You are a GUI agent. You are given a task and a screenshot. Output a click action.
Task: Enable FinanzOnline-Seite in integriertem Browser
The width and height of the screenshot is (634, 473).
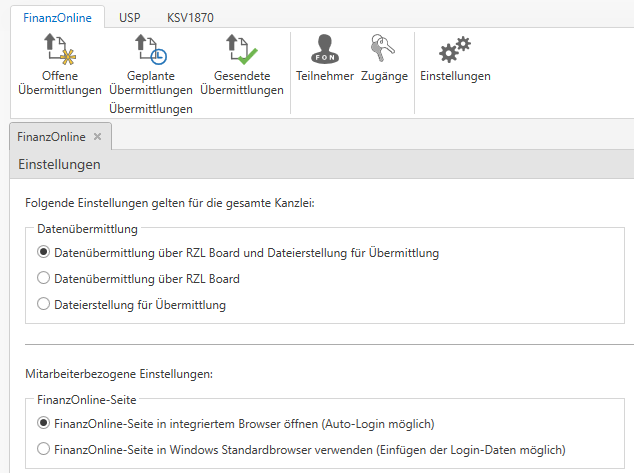point(44,424)
